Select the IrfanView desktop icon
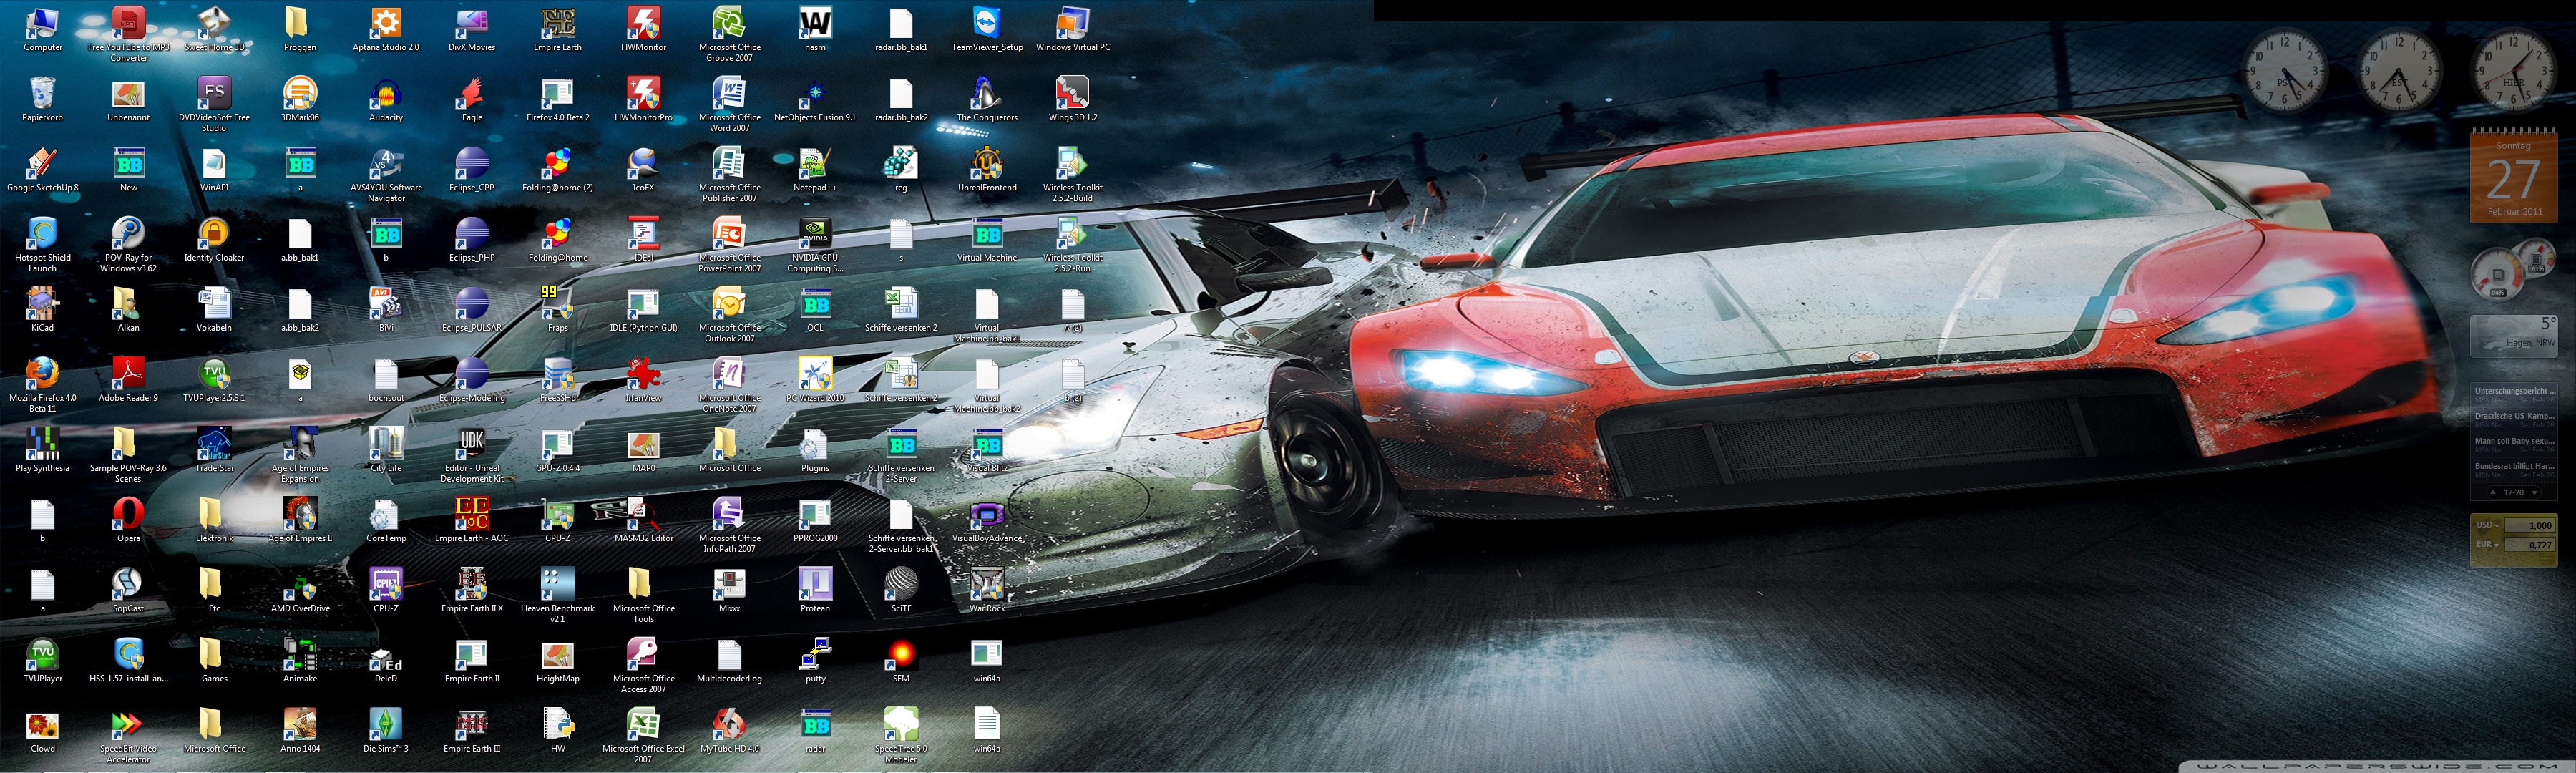The width and height of the screenshot is (2576, 773). [643, 376]
